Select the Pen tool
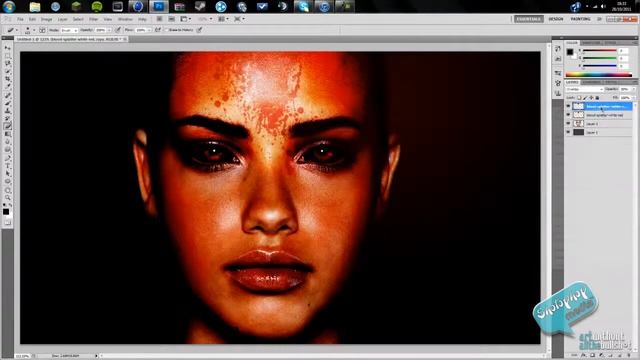 pos(8,158)
